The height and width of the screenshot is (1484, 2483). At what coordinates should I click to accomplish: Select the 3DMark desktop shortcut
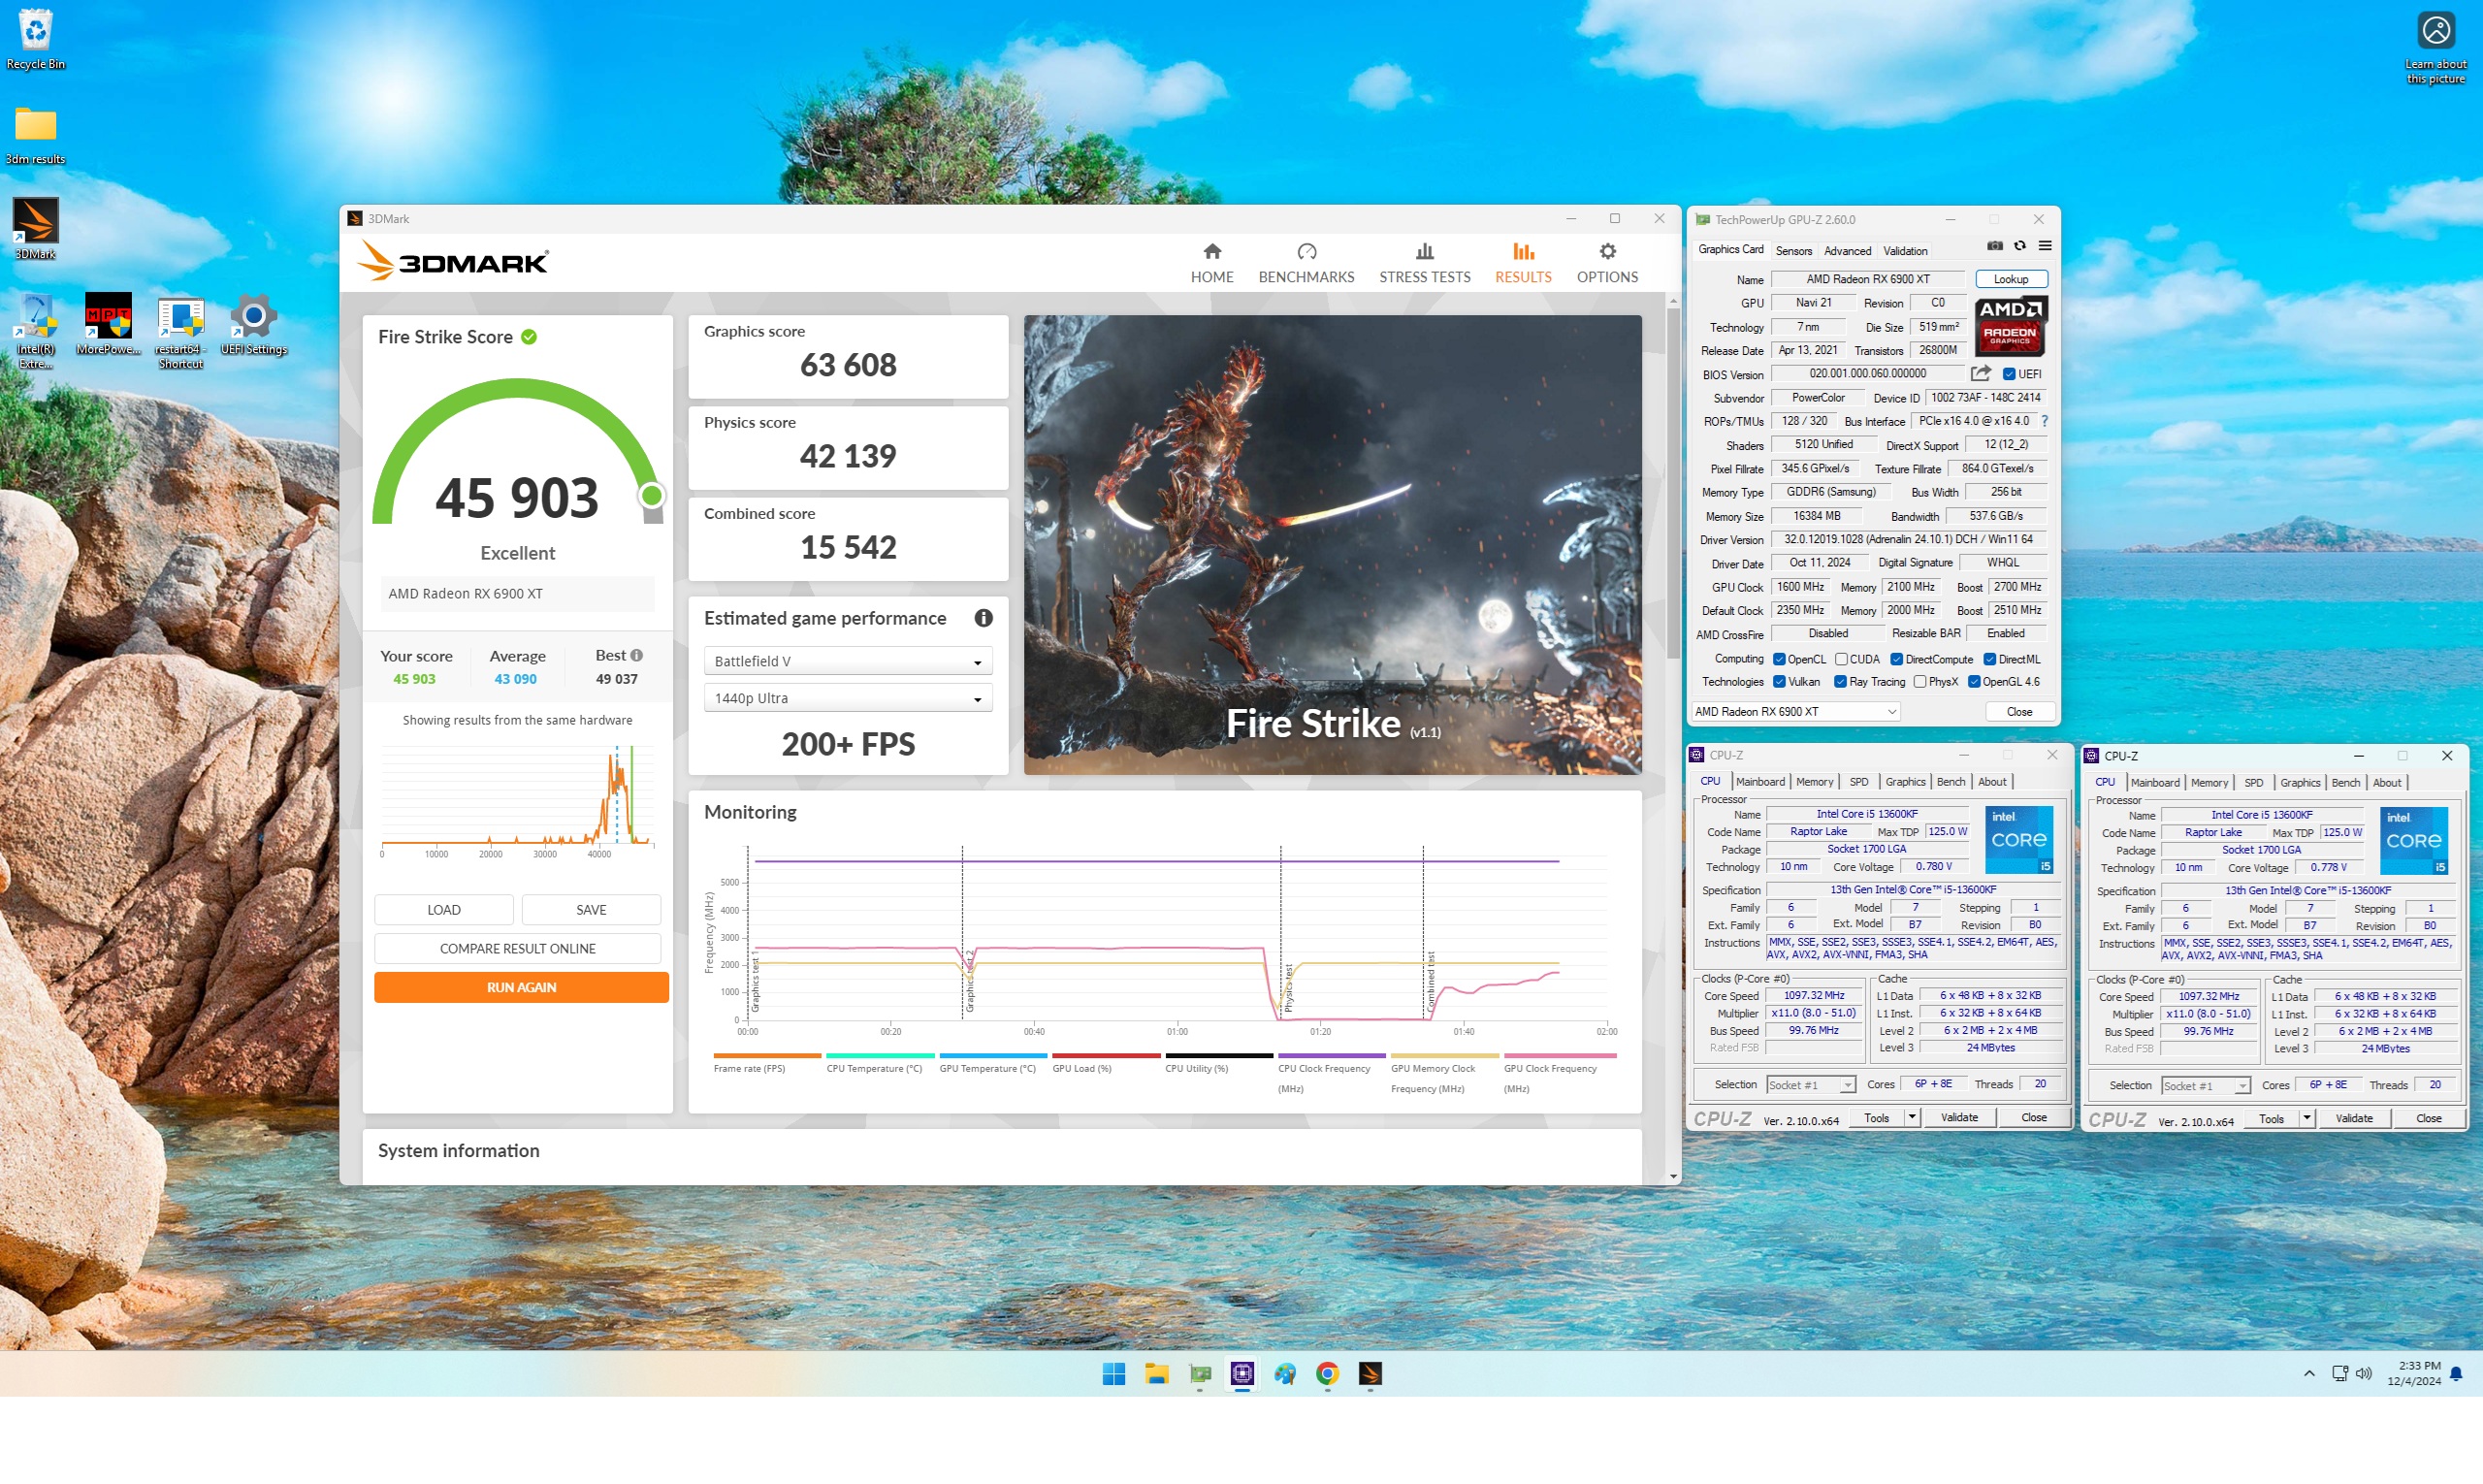click(x=35, y=229)
